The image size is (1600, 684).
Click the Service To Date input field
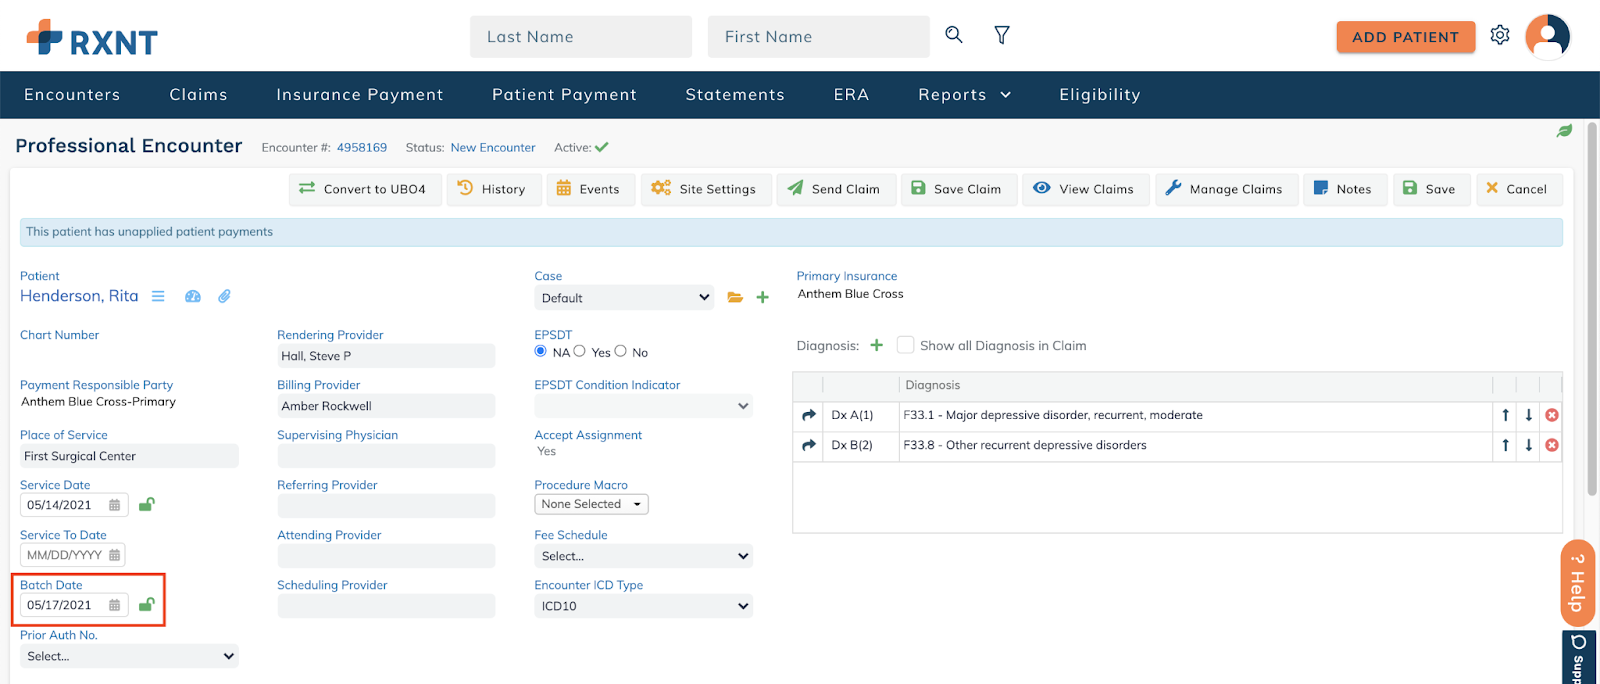tap(64, 555)
